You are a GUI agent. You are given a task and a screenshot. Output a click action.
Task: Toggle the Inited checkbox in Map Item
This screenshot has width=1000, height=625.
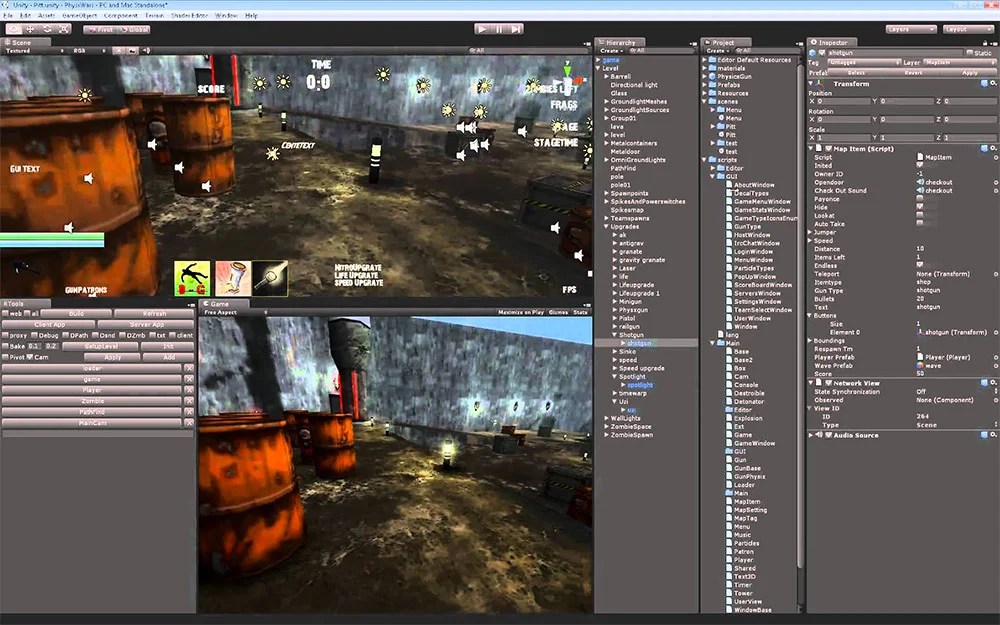coord(920,165)
